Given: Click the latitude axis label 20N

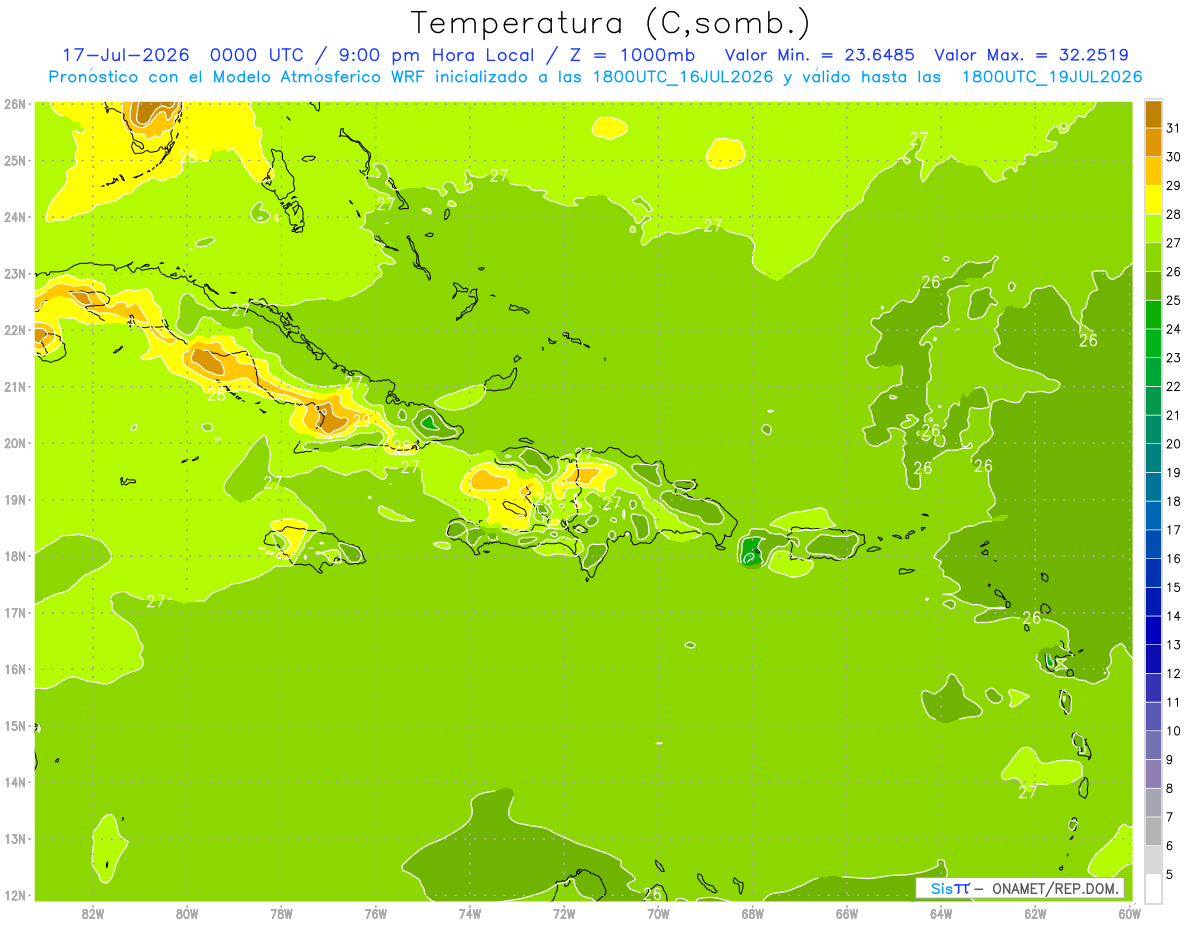Looking at the screenshot, I should (15, 443).
